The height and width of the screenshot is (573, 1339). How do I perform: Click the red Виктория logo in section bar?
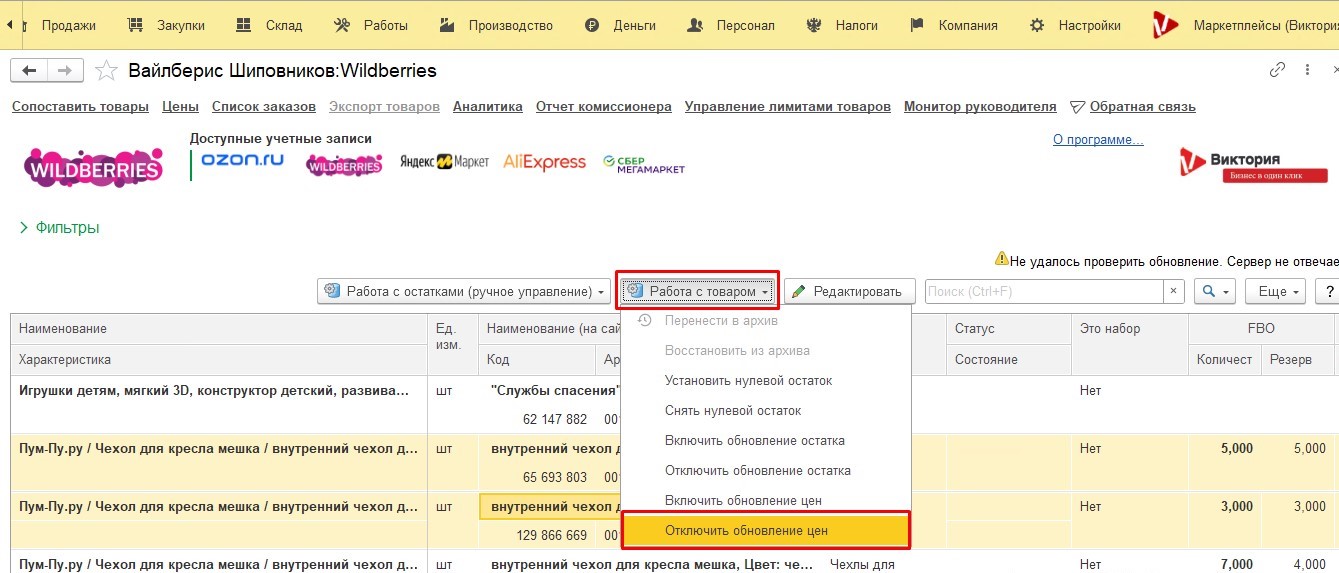click(x=1165, y=25)
